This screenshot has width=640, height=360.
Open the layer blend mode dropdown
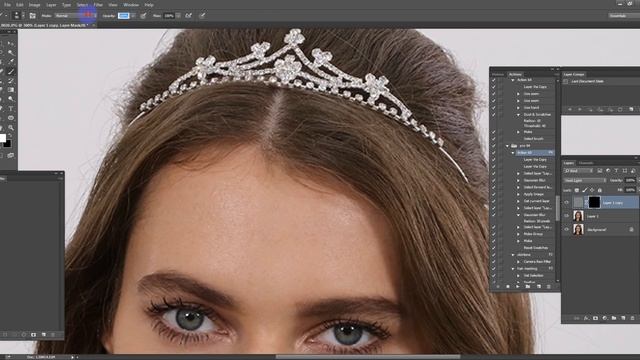pos(585,180)
